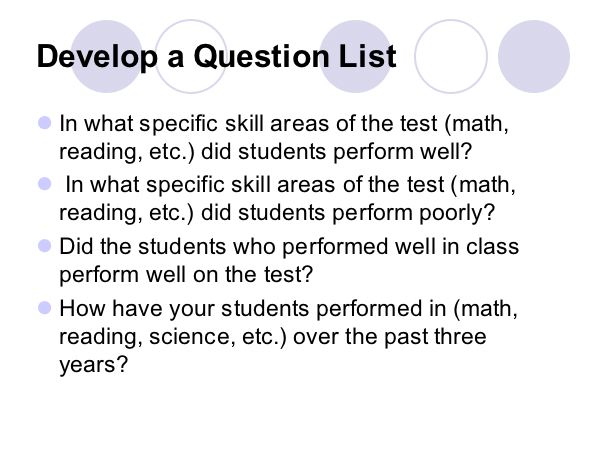
Task: Click the fourth lavender bullet dot
Action: [x=45, y=308]
